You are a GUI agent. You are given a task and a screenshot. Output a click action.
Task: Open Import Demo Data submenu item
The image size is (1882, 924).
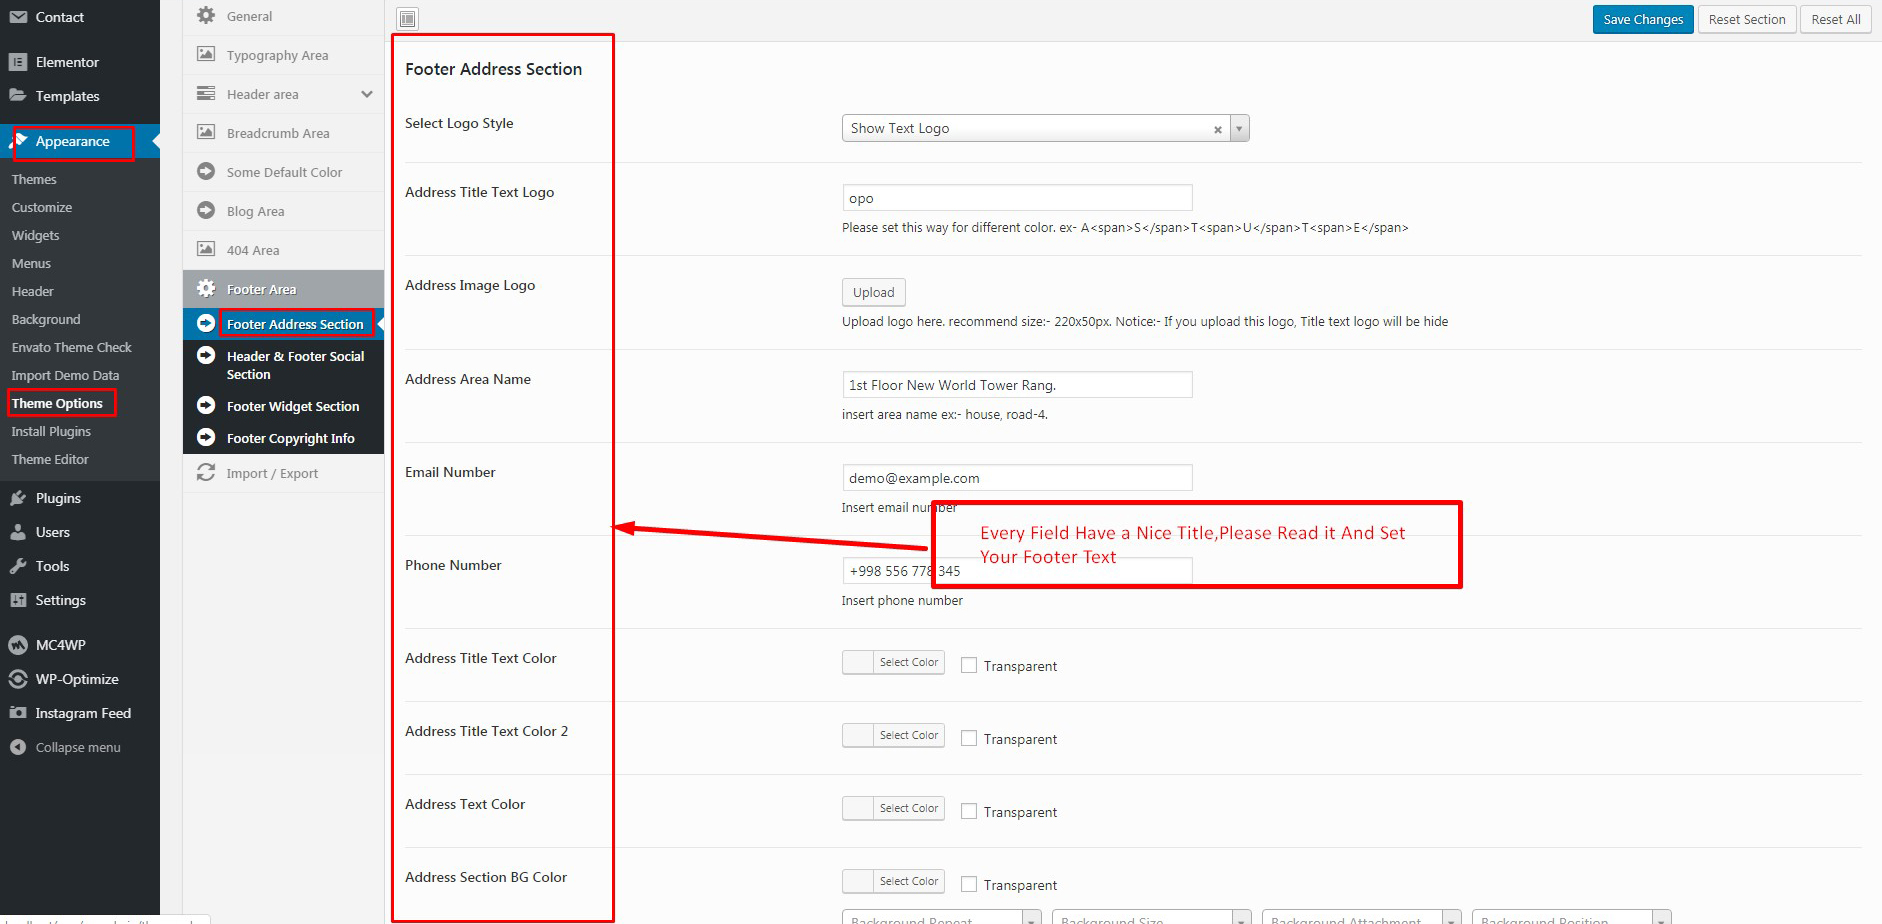65,375
